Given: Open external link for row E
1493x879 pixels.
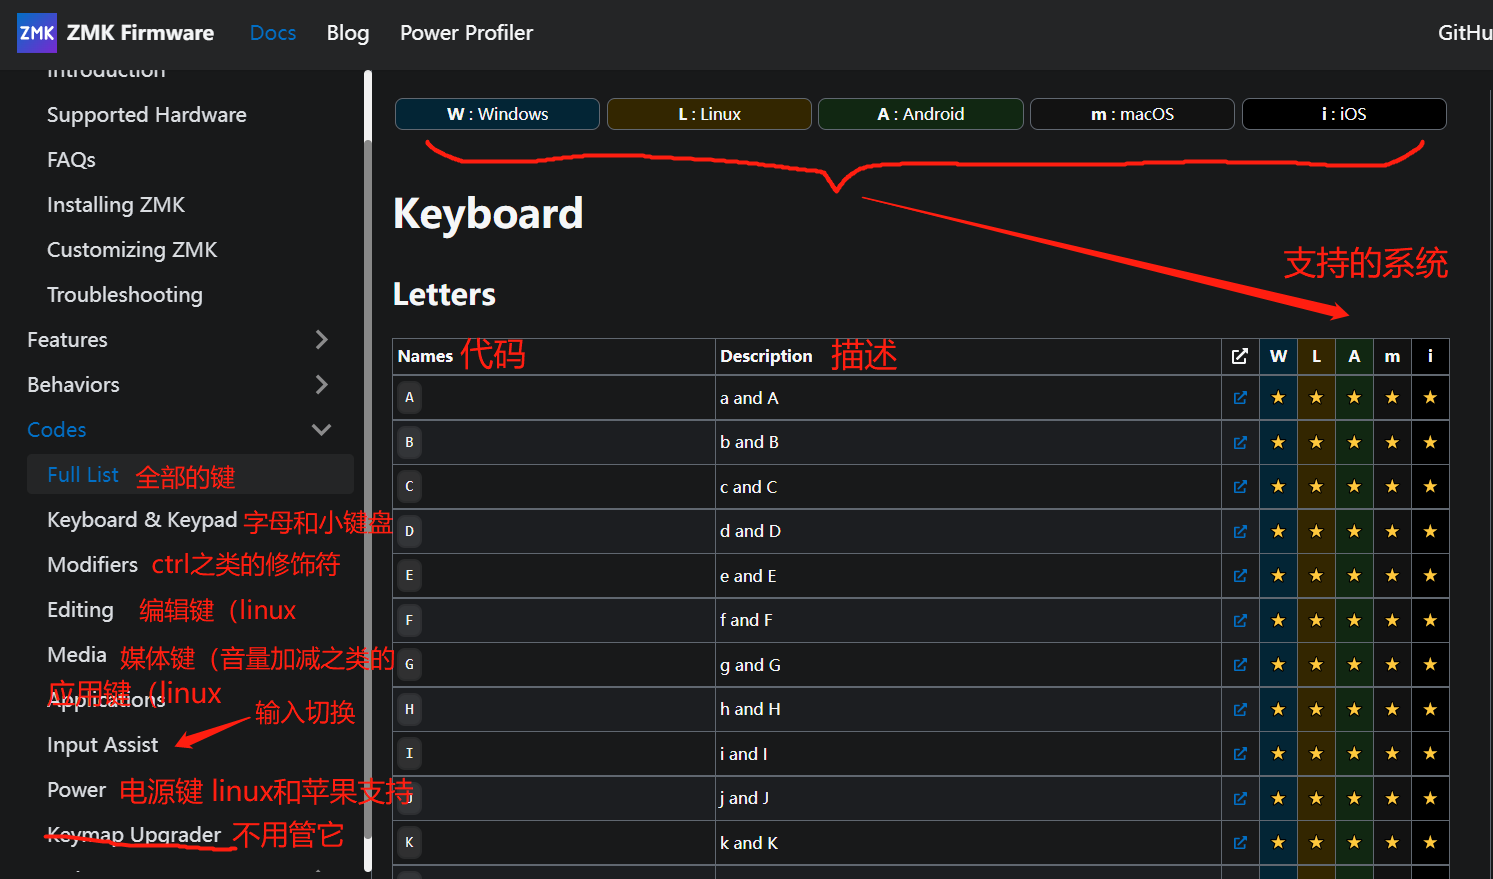Looking at the screenshot, I should 1240,576.
